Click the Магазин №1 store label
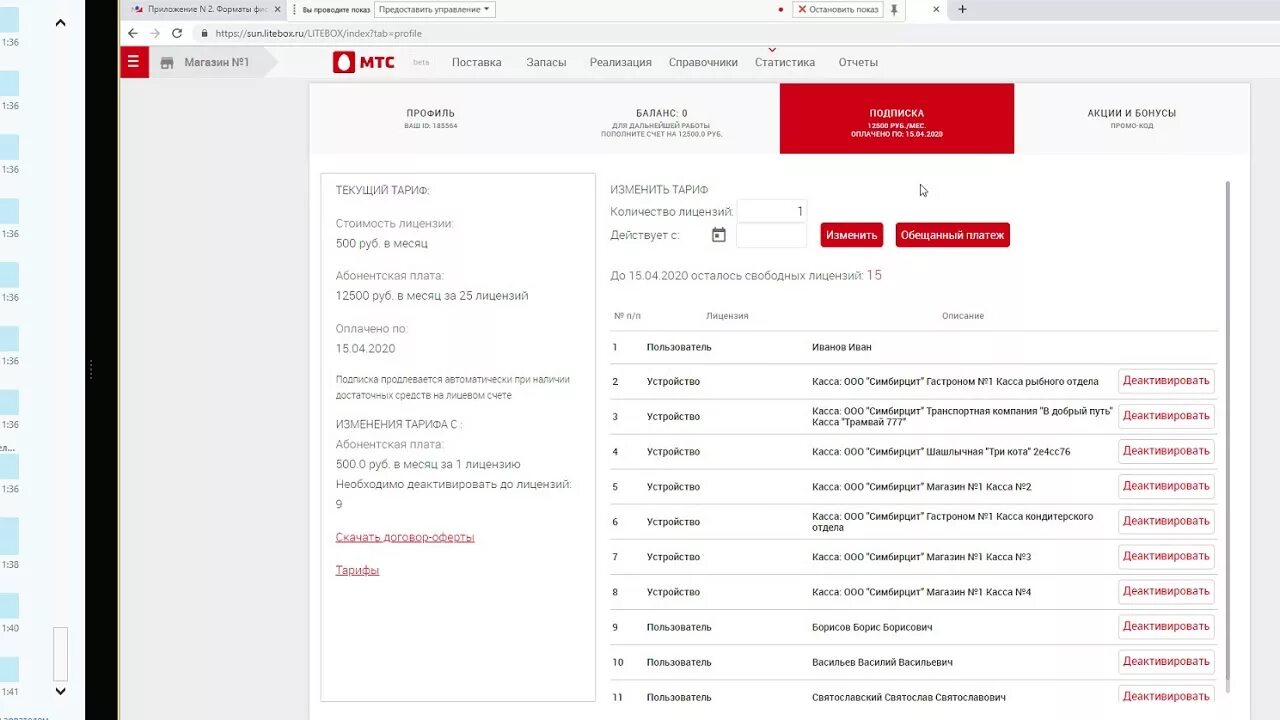 click(216, 62)
